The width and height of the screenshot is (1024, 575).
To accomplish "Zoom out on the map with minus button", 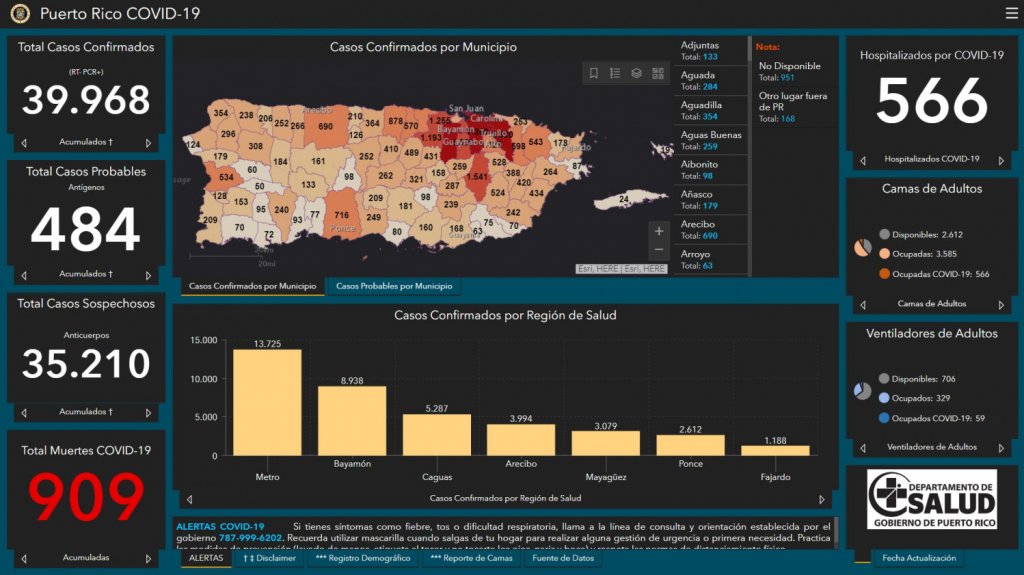I will click(658, 250).
